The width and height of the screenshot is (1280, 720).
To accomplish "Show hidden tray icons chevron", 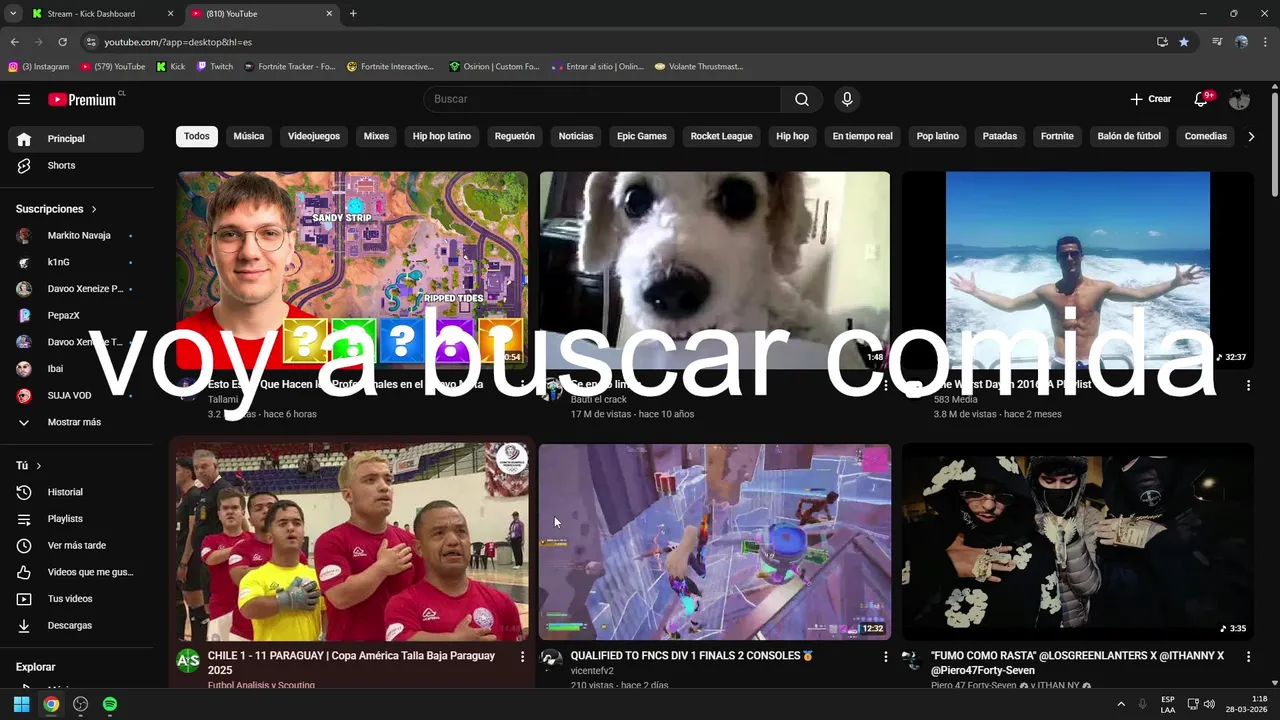I will coord(1121,704).
